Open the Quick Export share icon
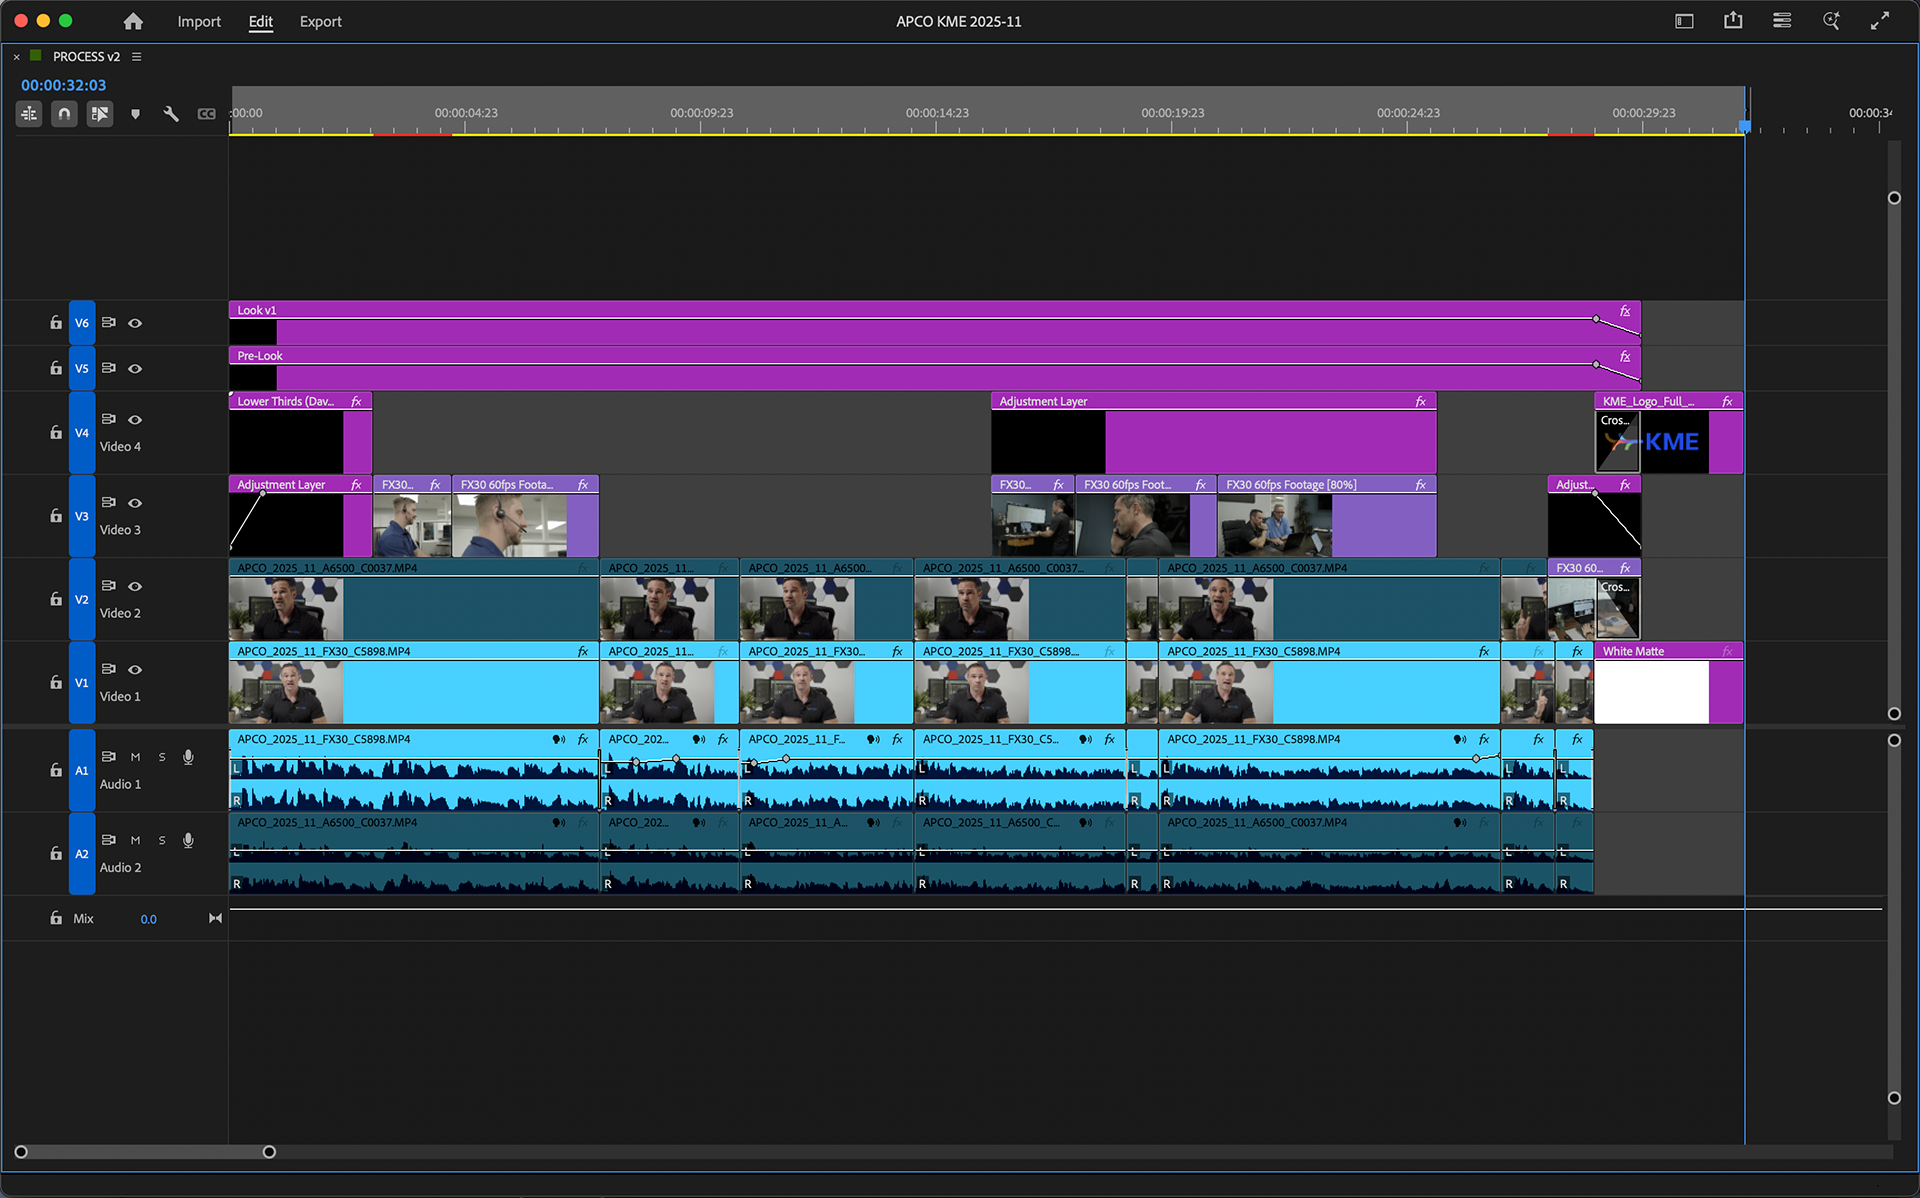 [x=1733, y=20]
